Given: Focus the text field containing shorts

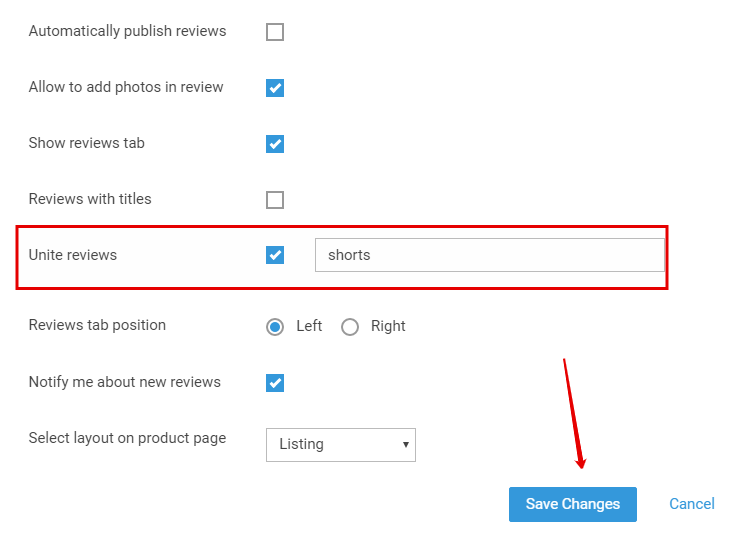Looking at the screenshot, I should [489, 255].
